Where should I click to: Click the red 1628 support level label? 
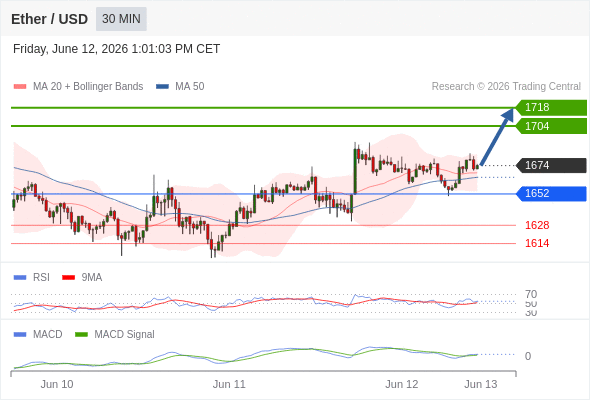537,225
